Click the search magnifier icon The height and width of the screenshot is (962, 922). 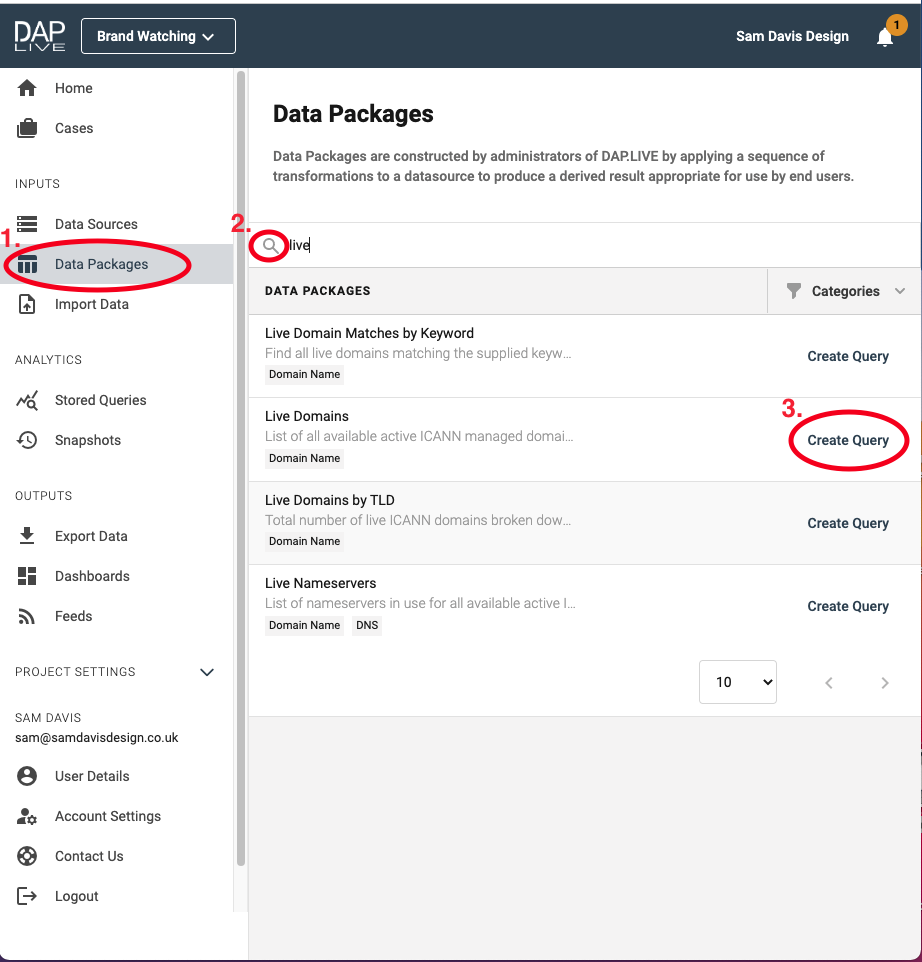[x=270, y=245]
